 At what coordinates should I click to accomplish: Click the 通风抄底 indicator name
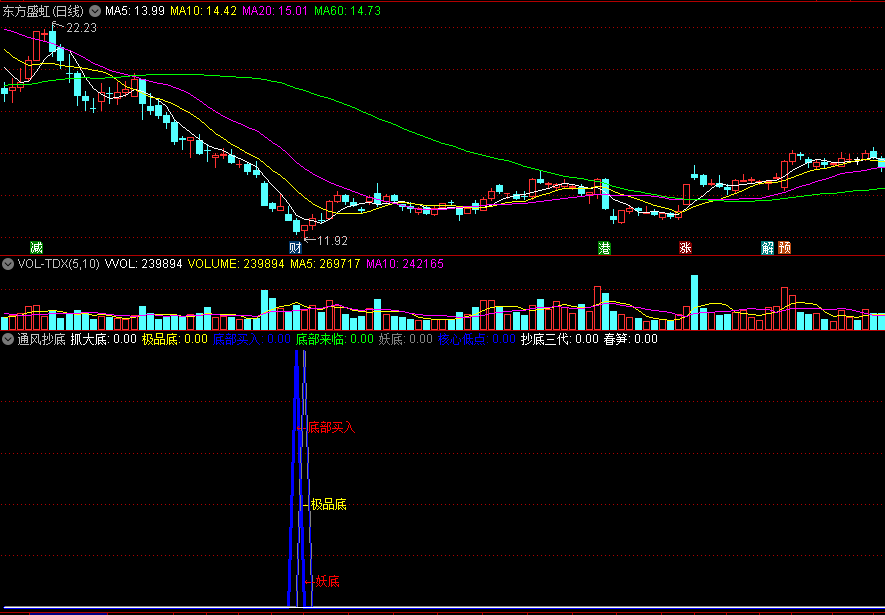tap(41, 339)
